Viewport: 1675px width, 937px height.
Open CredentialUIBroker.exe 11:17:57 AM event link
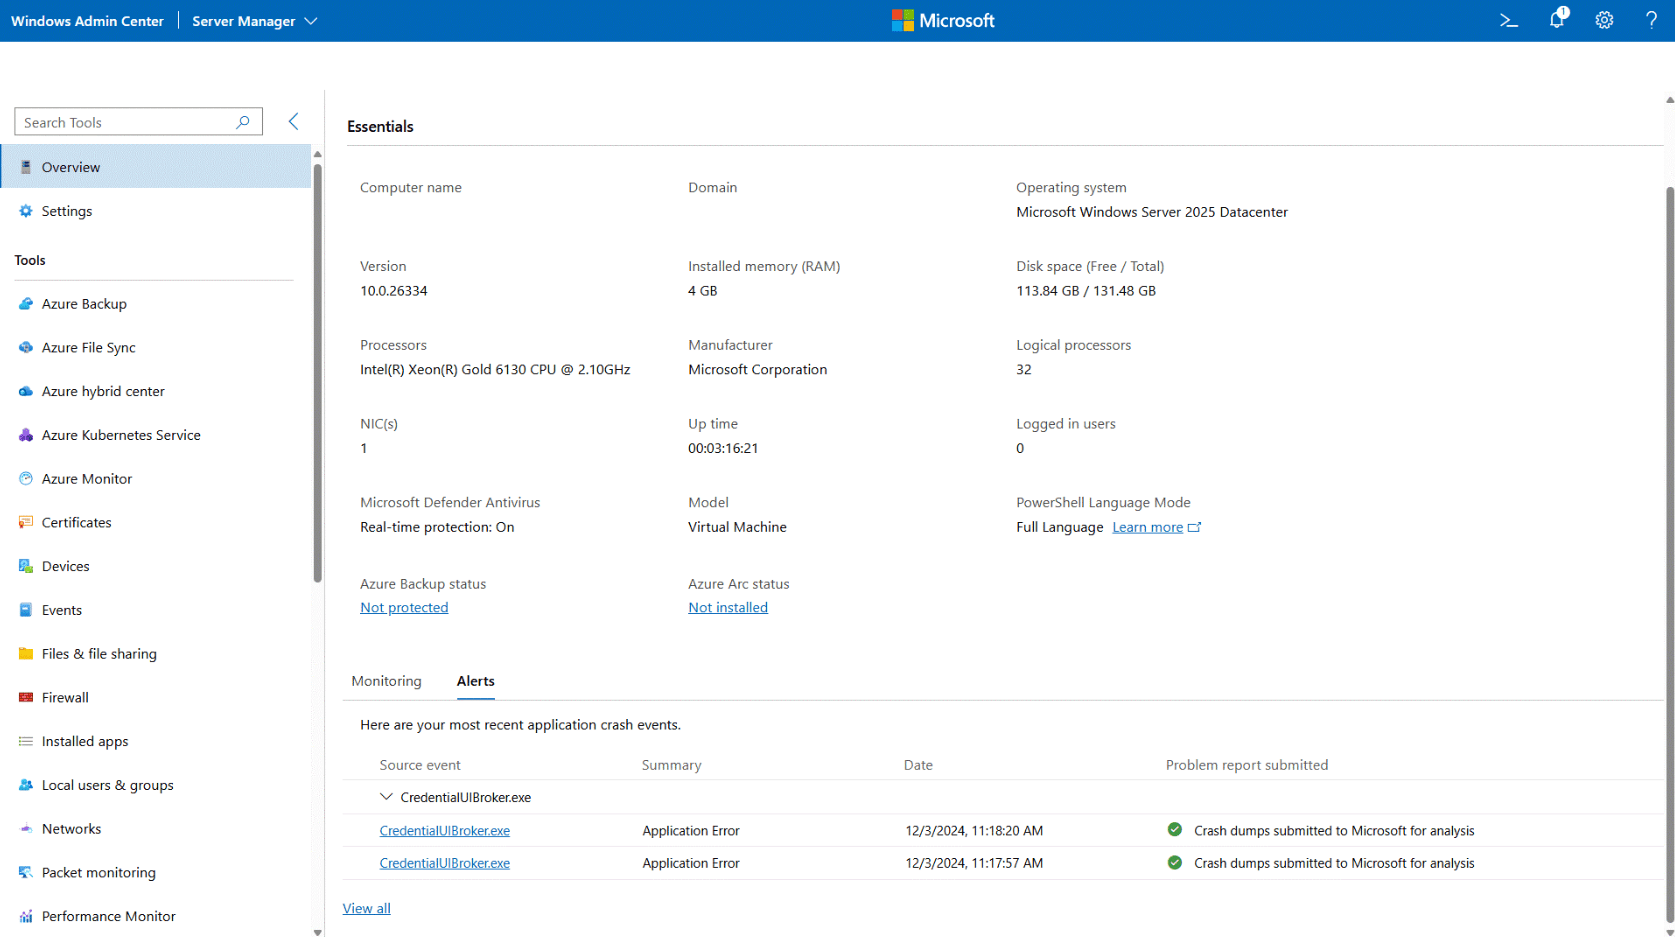445,863
